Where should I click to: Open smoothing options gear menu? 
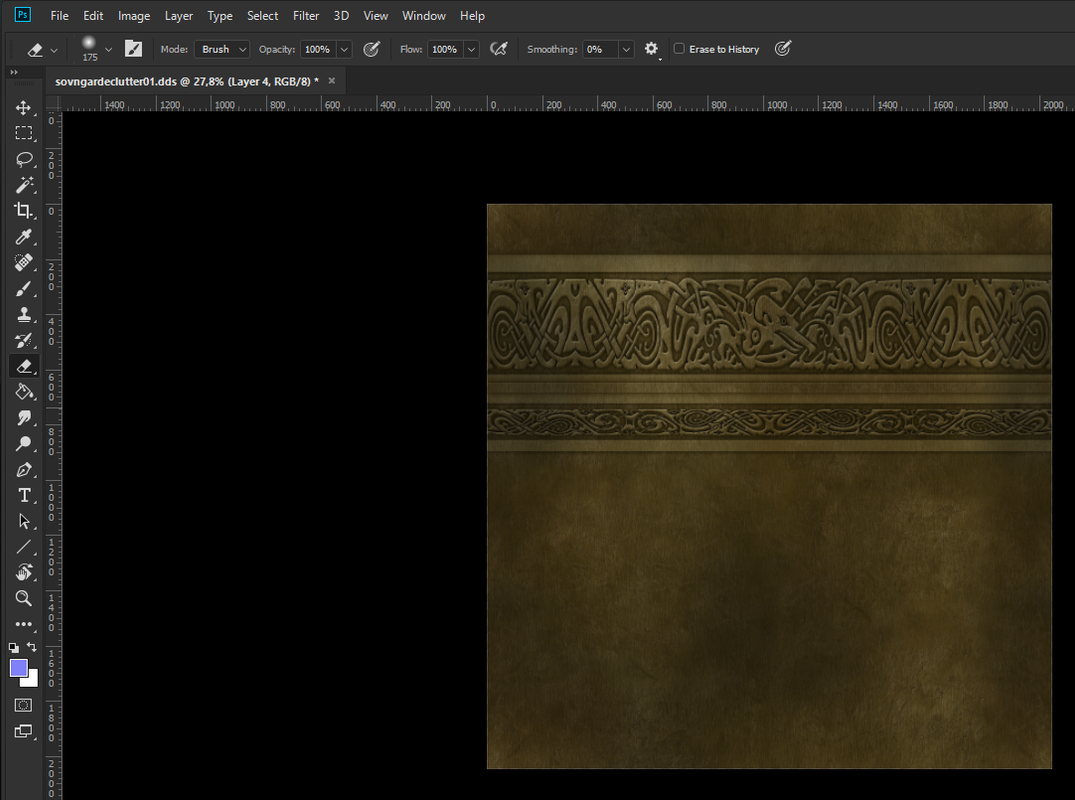click(651, 49)
